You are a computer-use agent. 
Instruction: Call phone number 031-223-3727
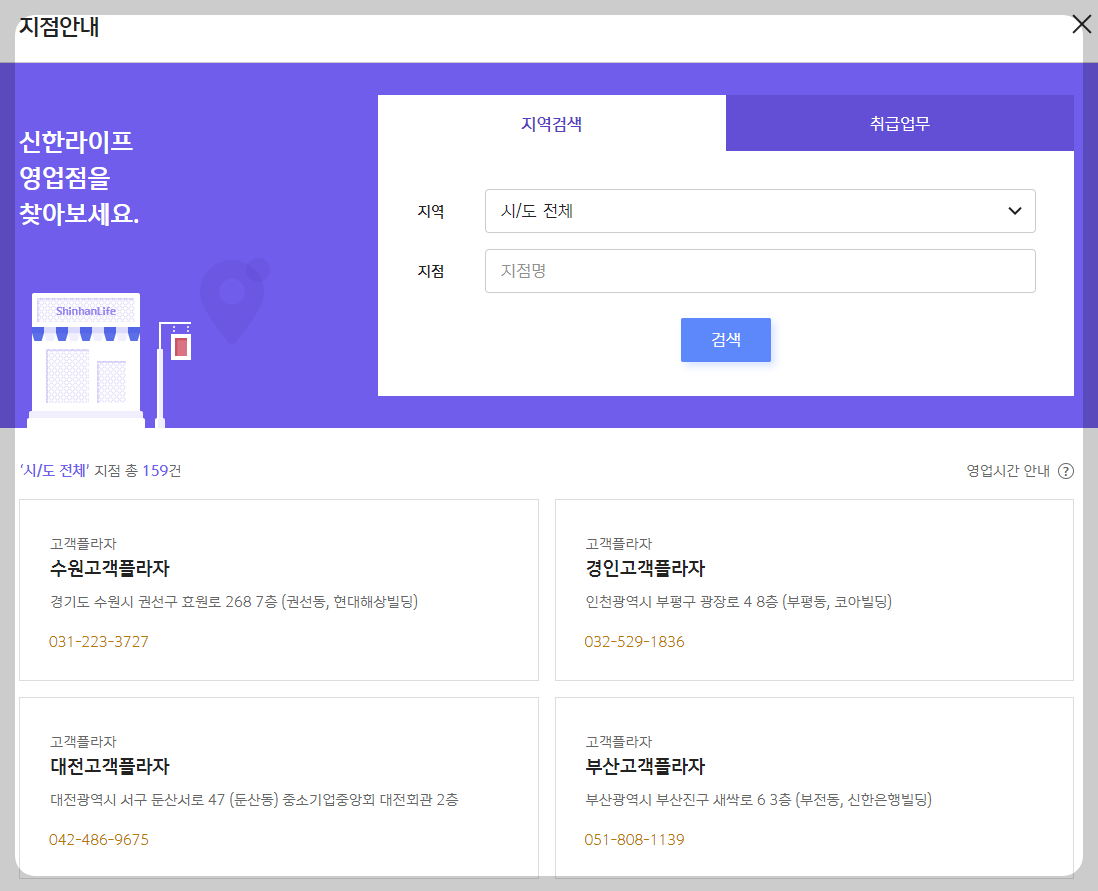(99, 642)
